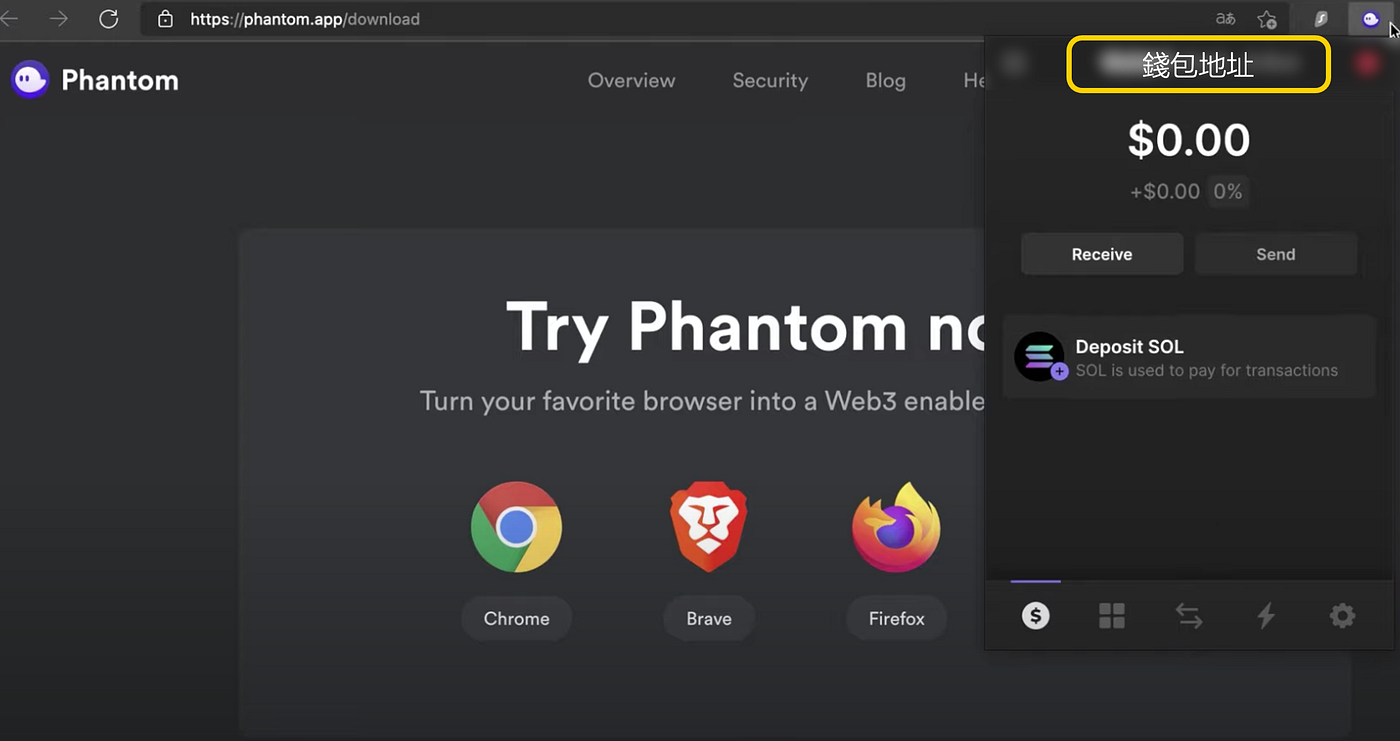Click the Solana Deposit SOL icon

click(1040, 357)
